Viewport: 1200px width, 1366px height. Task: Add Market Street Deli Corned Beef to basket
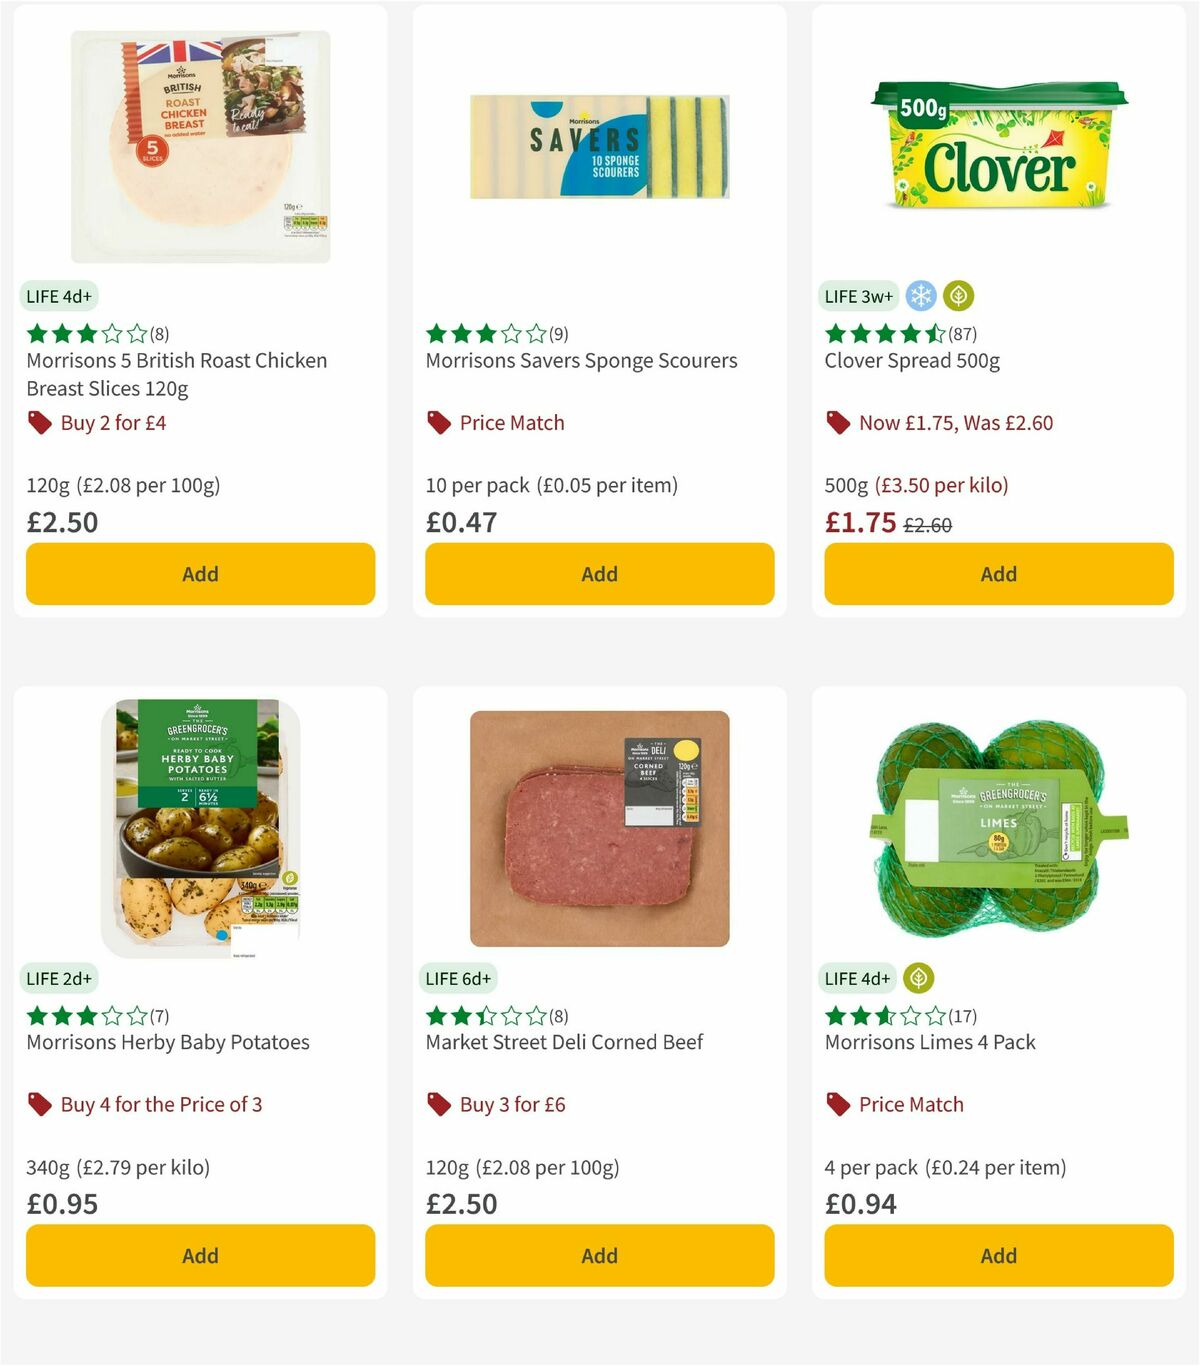pos(598,1255)
